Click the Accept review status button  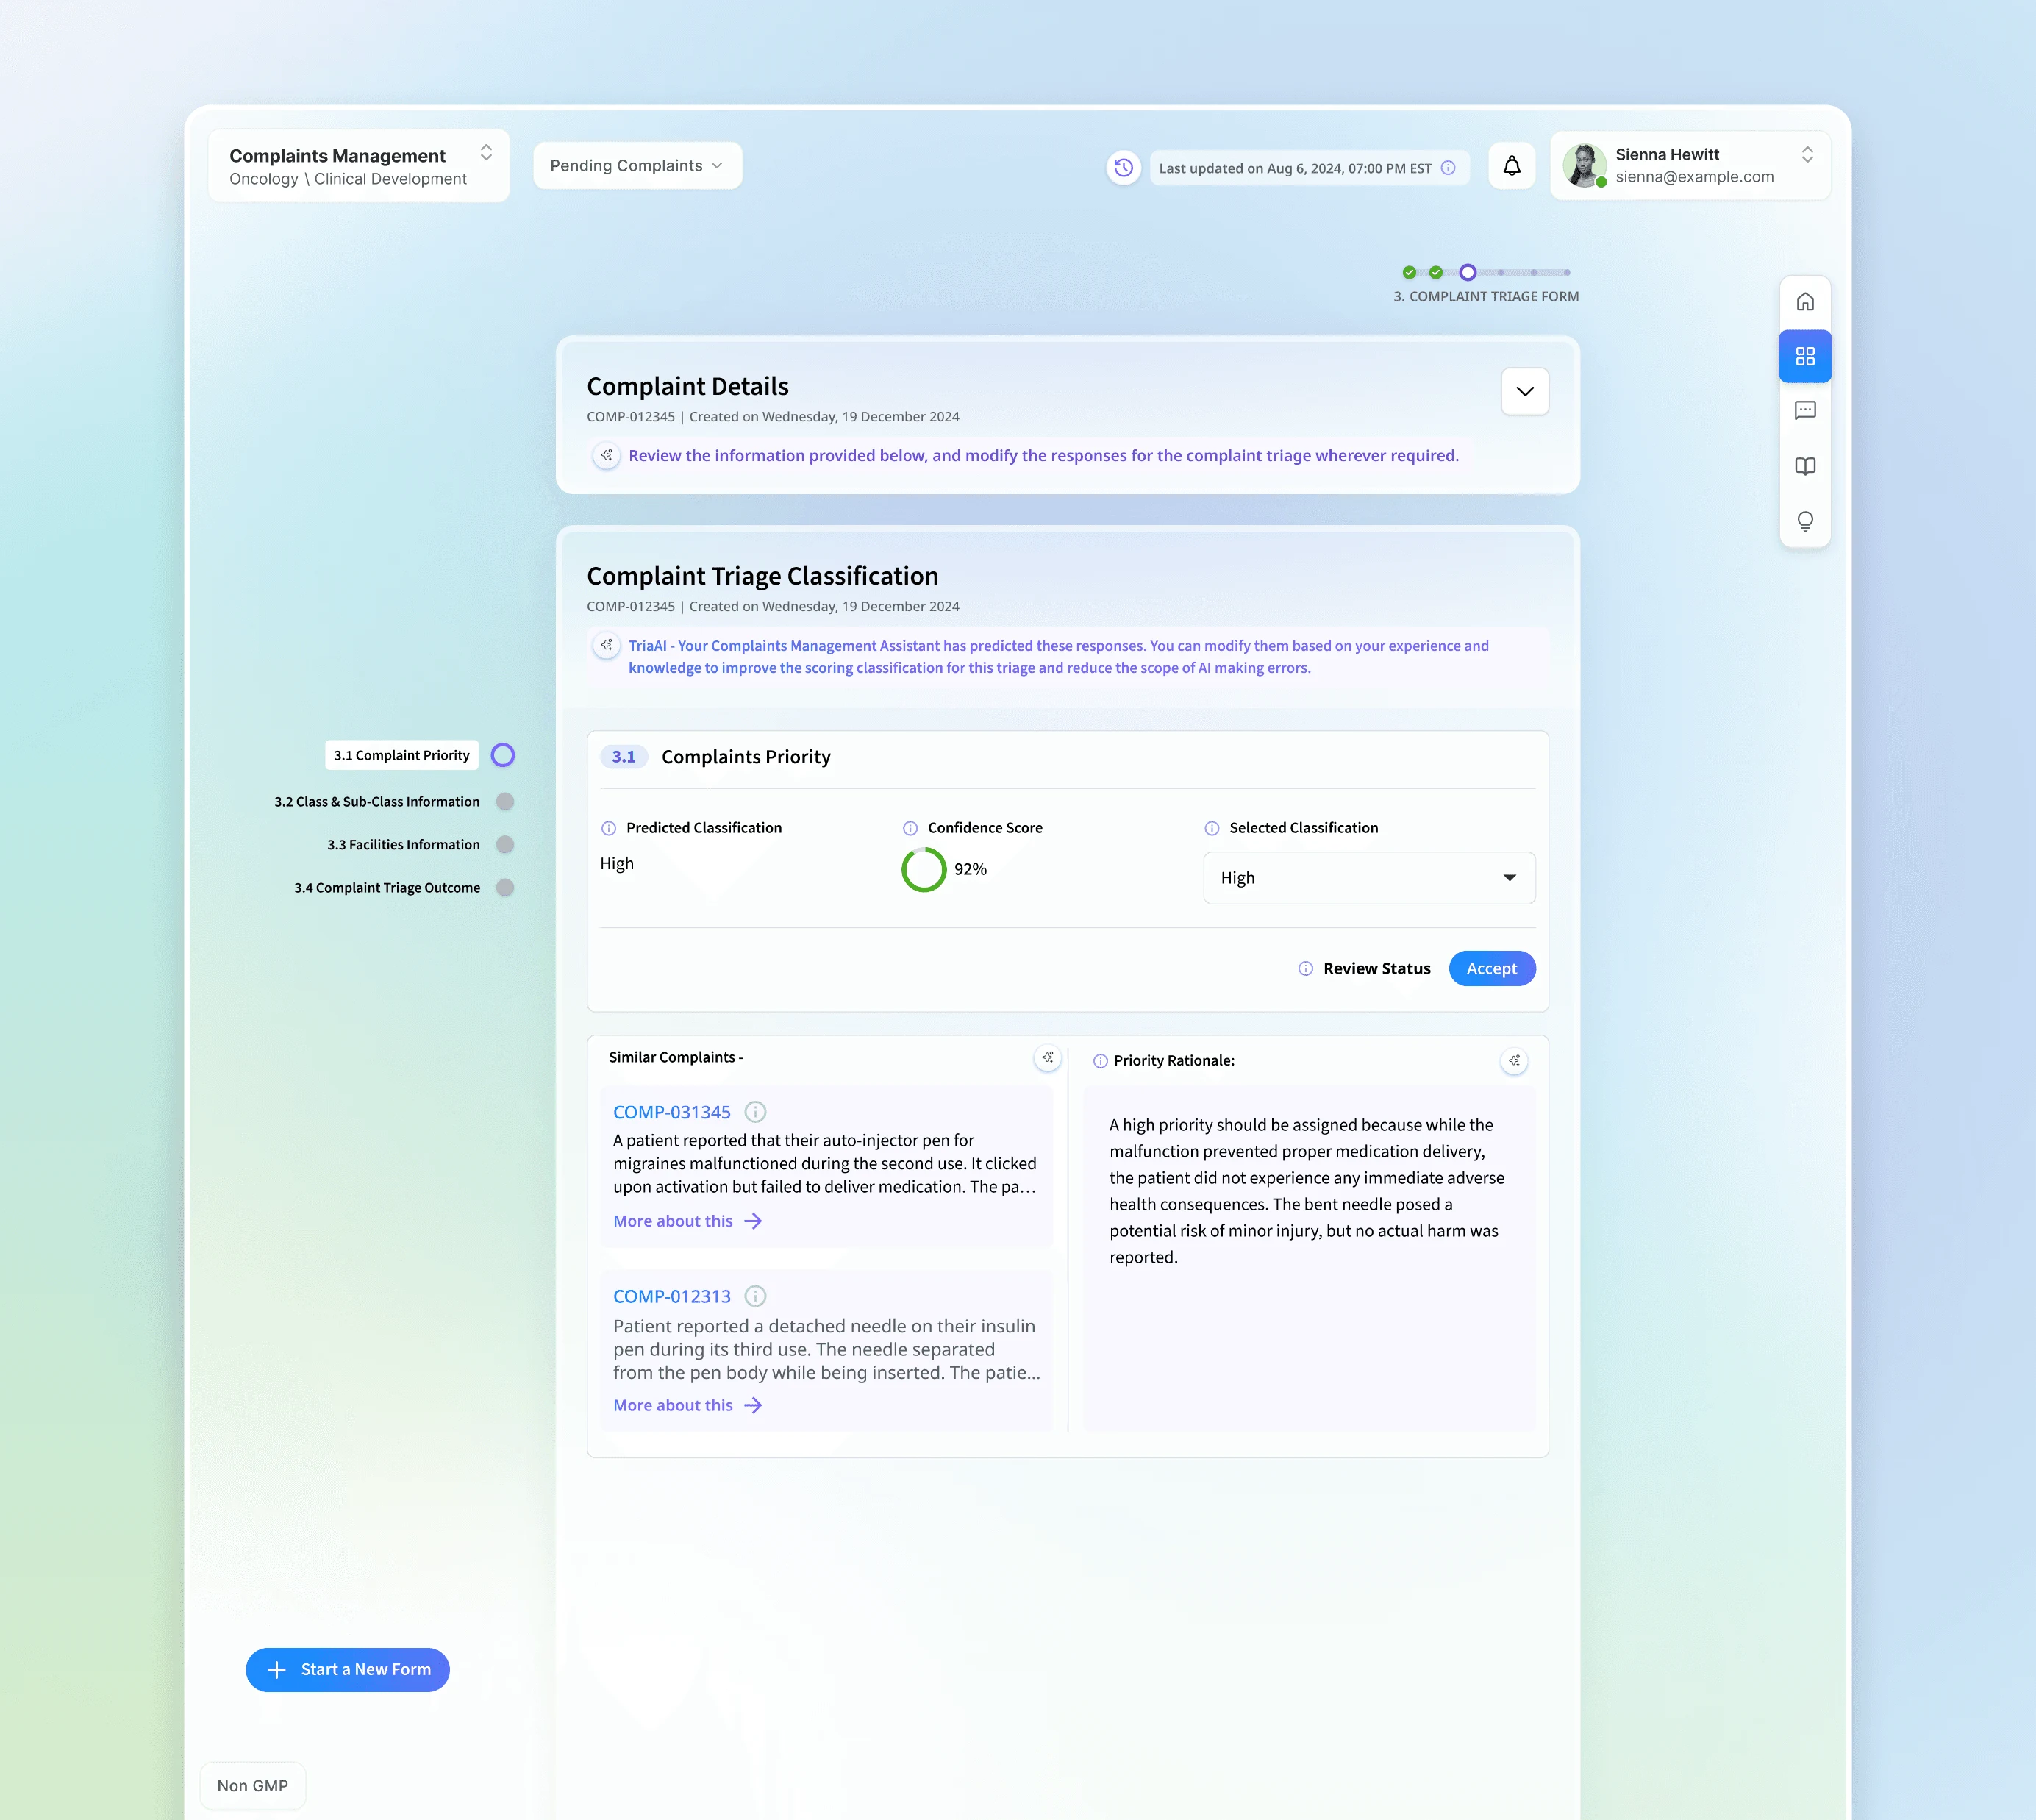click(1491, 968)
